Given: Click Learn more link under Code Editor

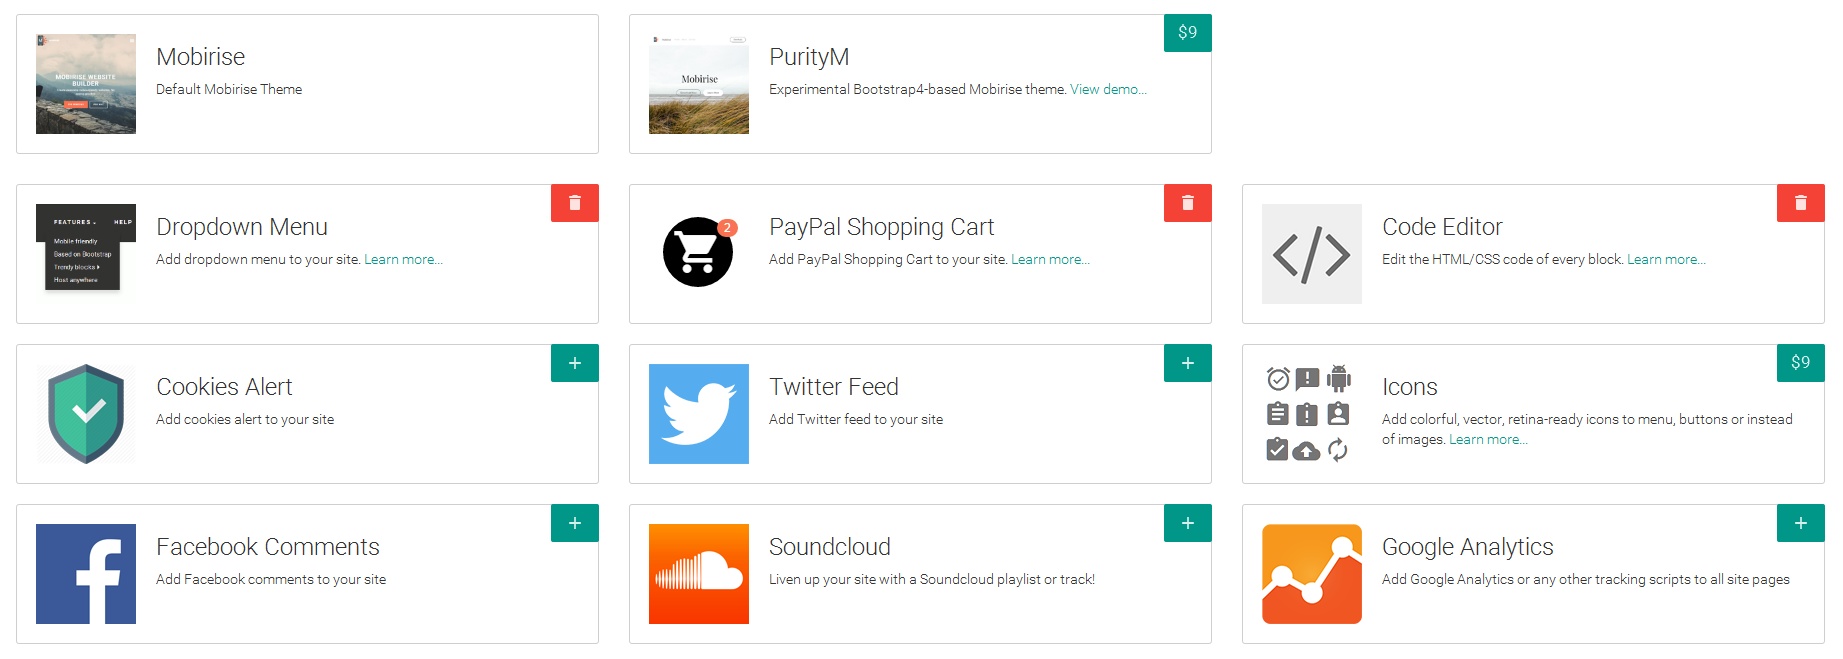Looking at the screenshot, I should [1666, 259].
